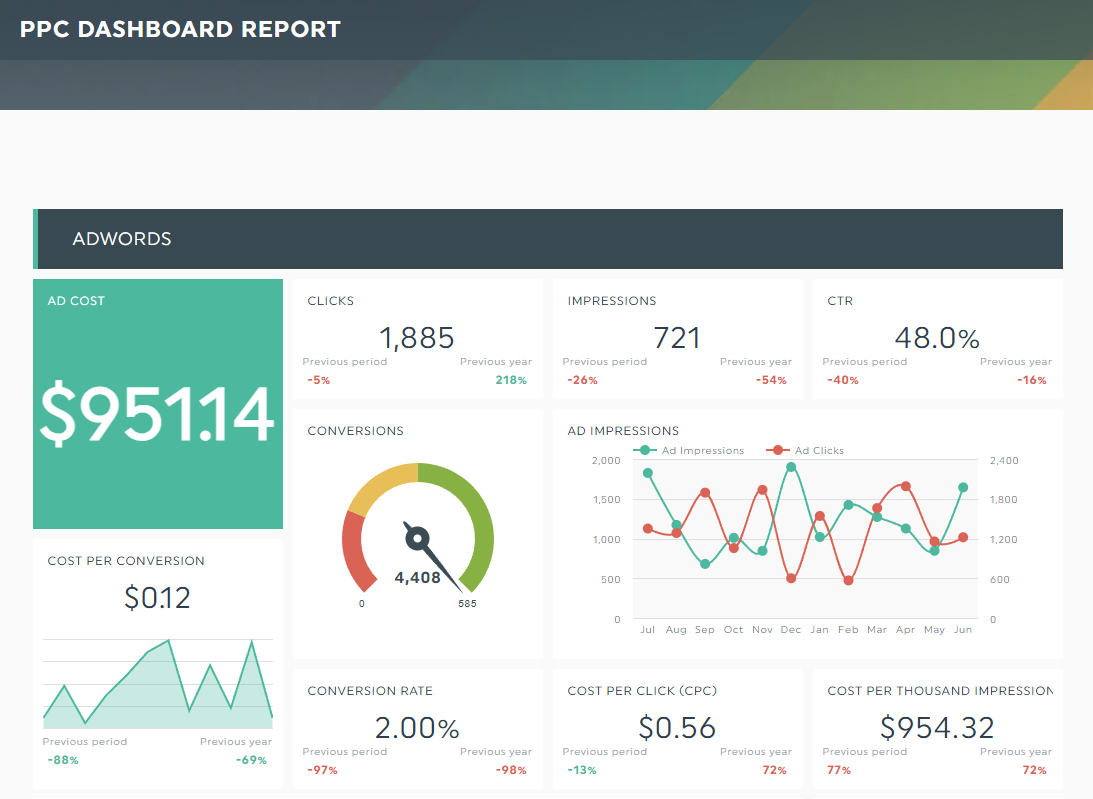Click the COST PER CONVERSION widget title
The image size is (1093, 799).
[x=126, y=561]
